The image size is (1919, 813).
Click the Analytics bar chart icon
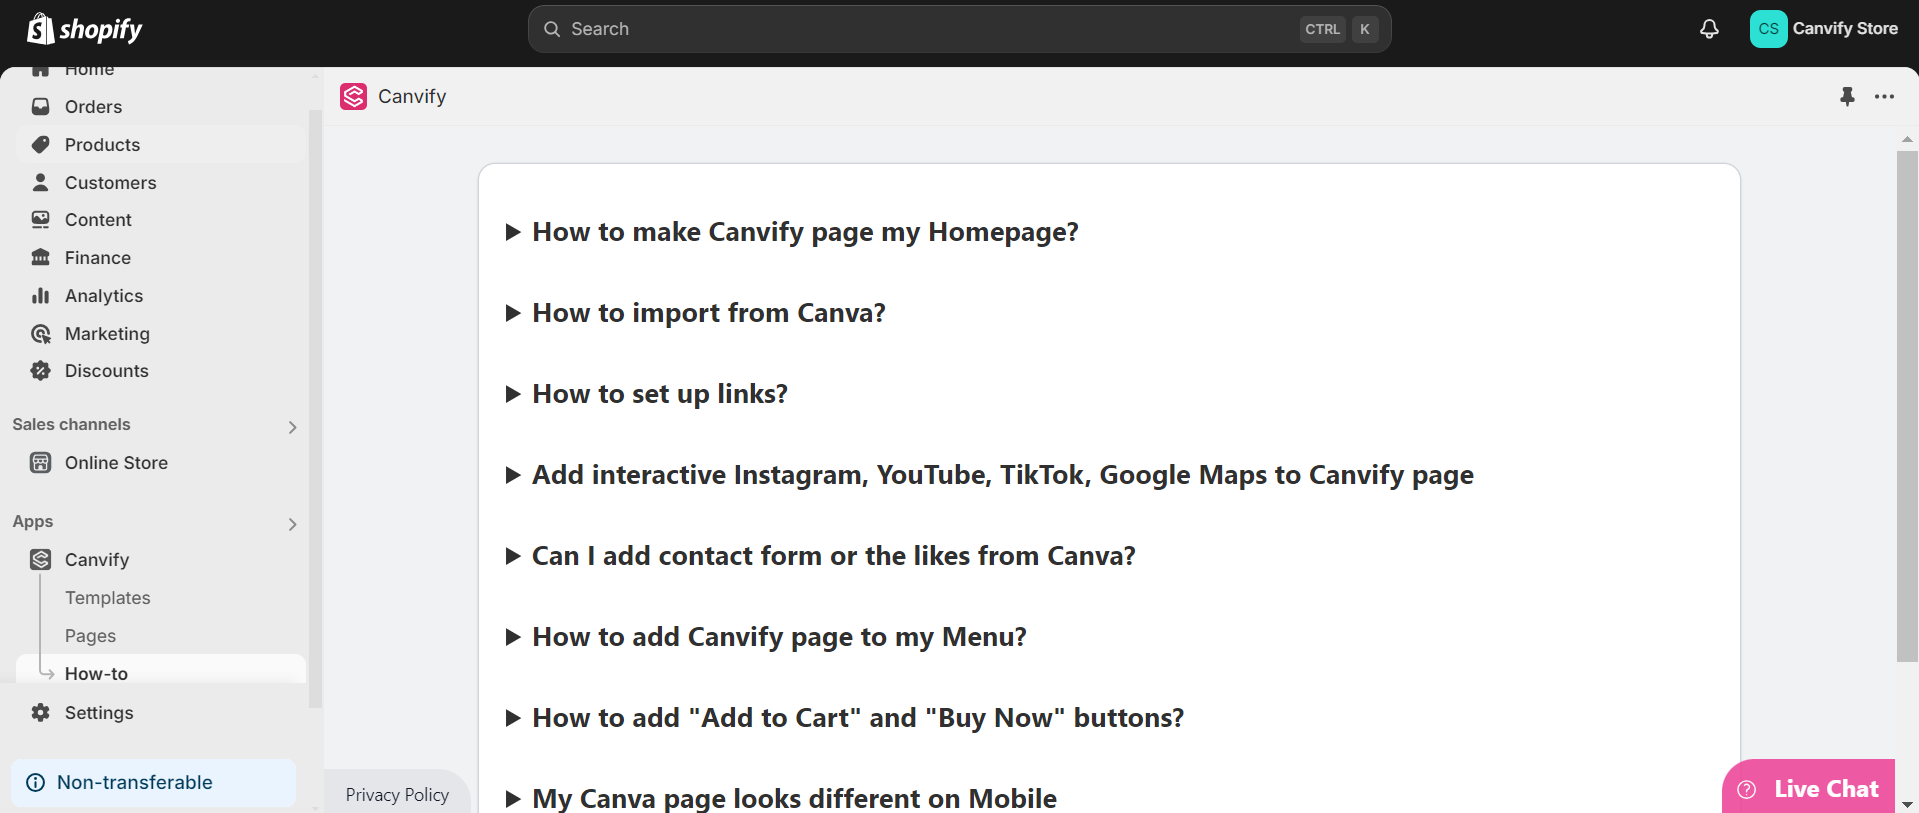(x=40, y=295)
